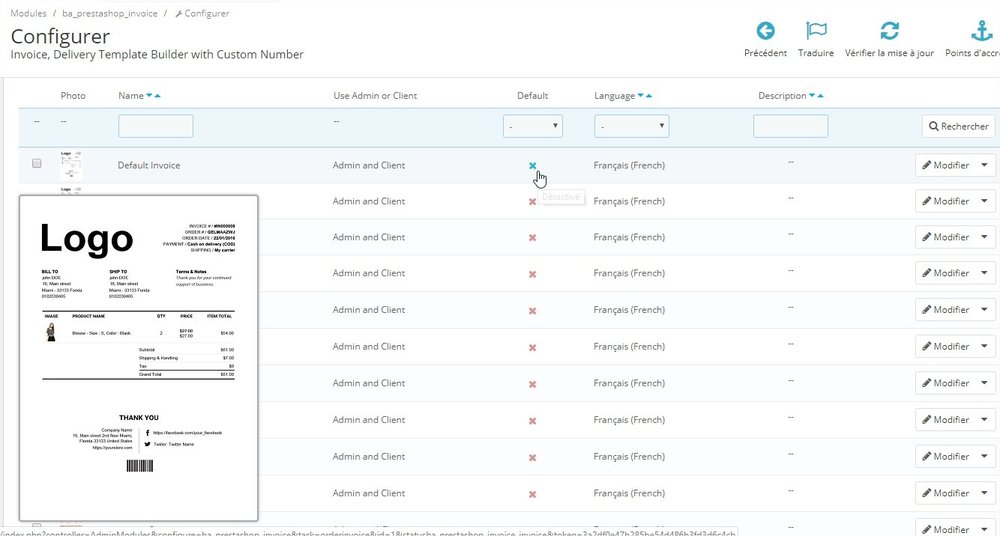The width and height of the screenshot is (1000, 536).
Task: Open the Language column filter dropdown
Action: [x=631, y=126]
